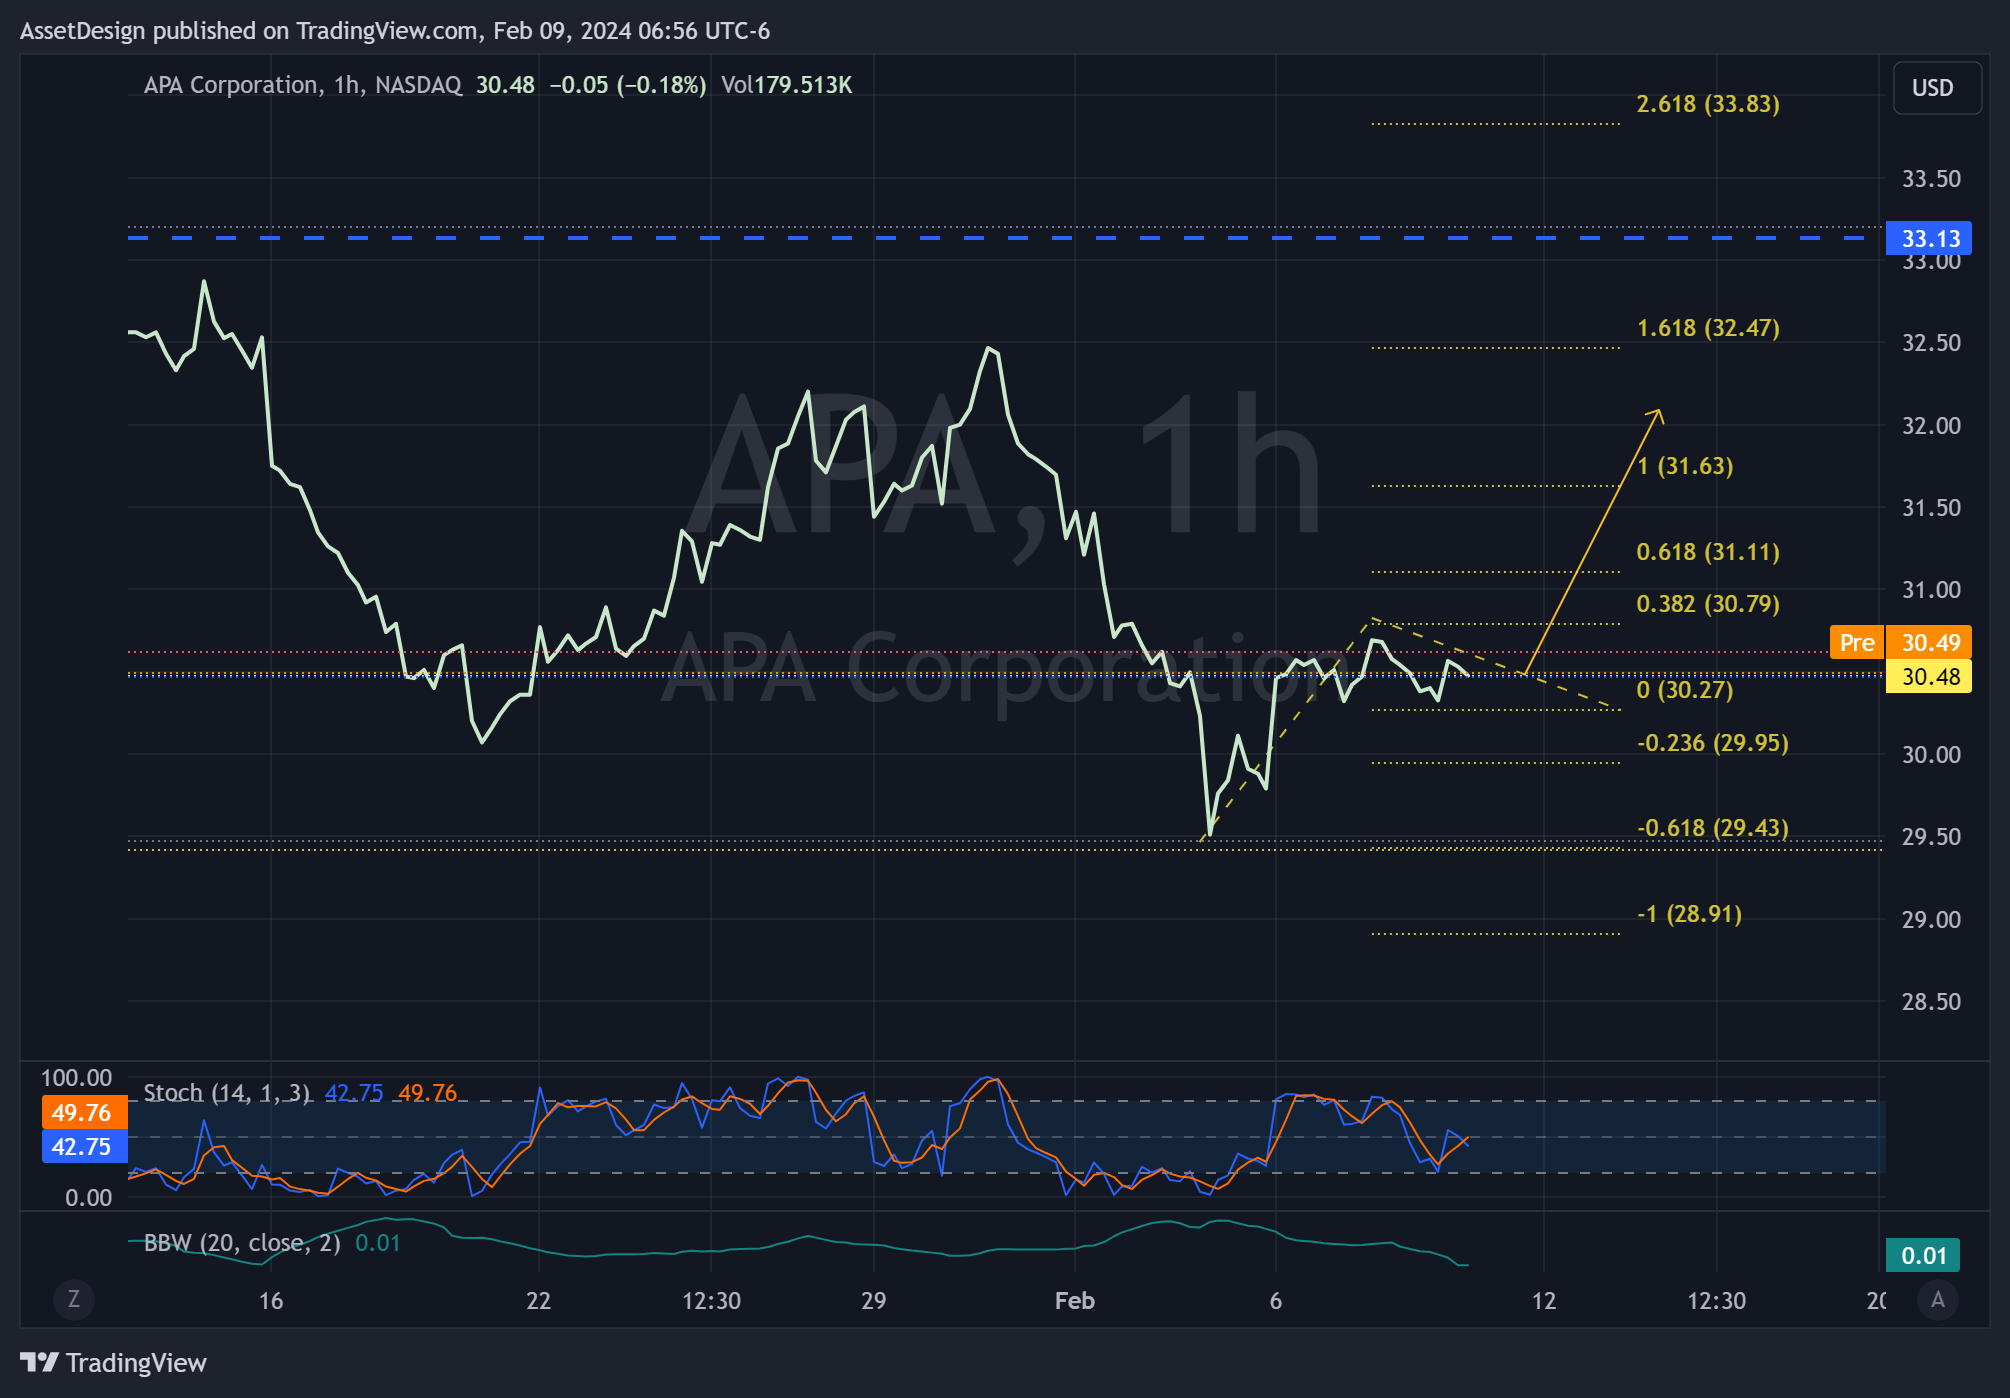Click the 0.382 (30.79) Fibonacci label
The width and height of the screenshot is (2010, 1398).
[x=1708, y=604]
